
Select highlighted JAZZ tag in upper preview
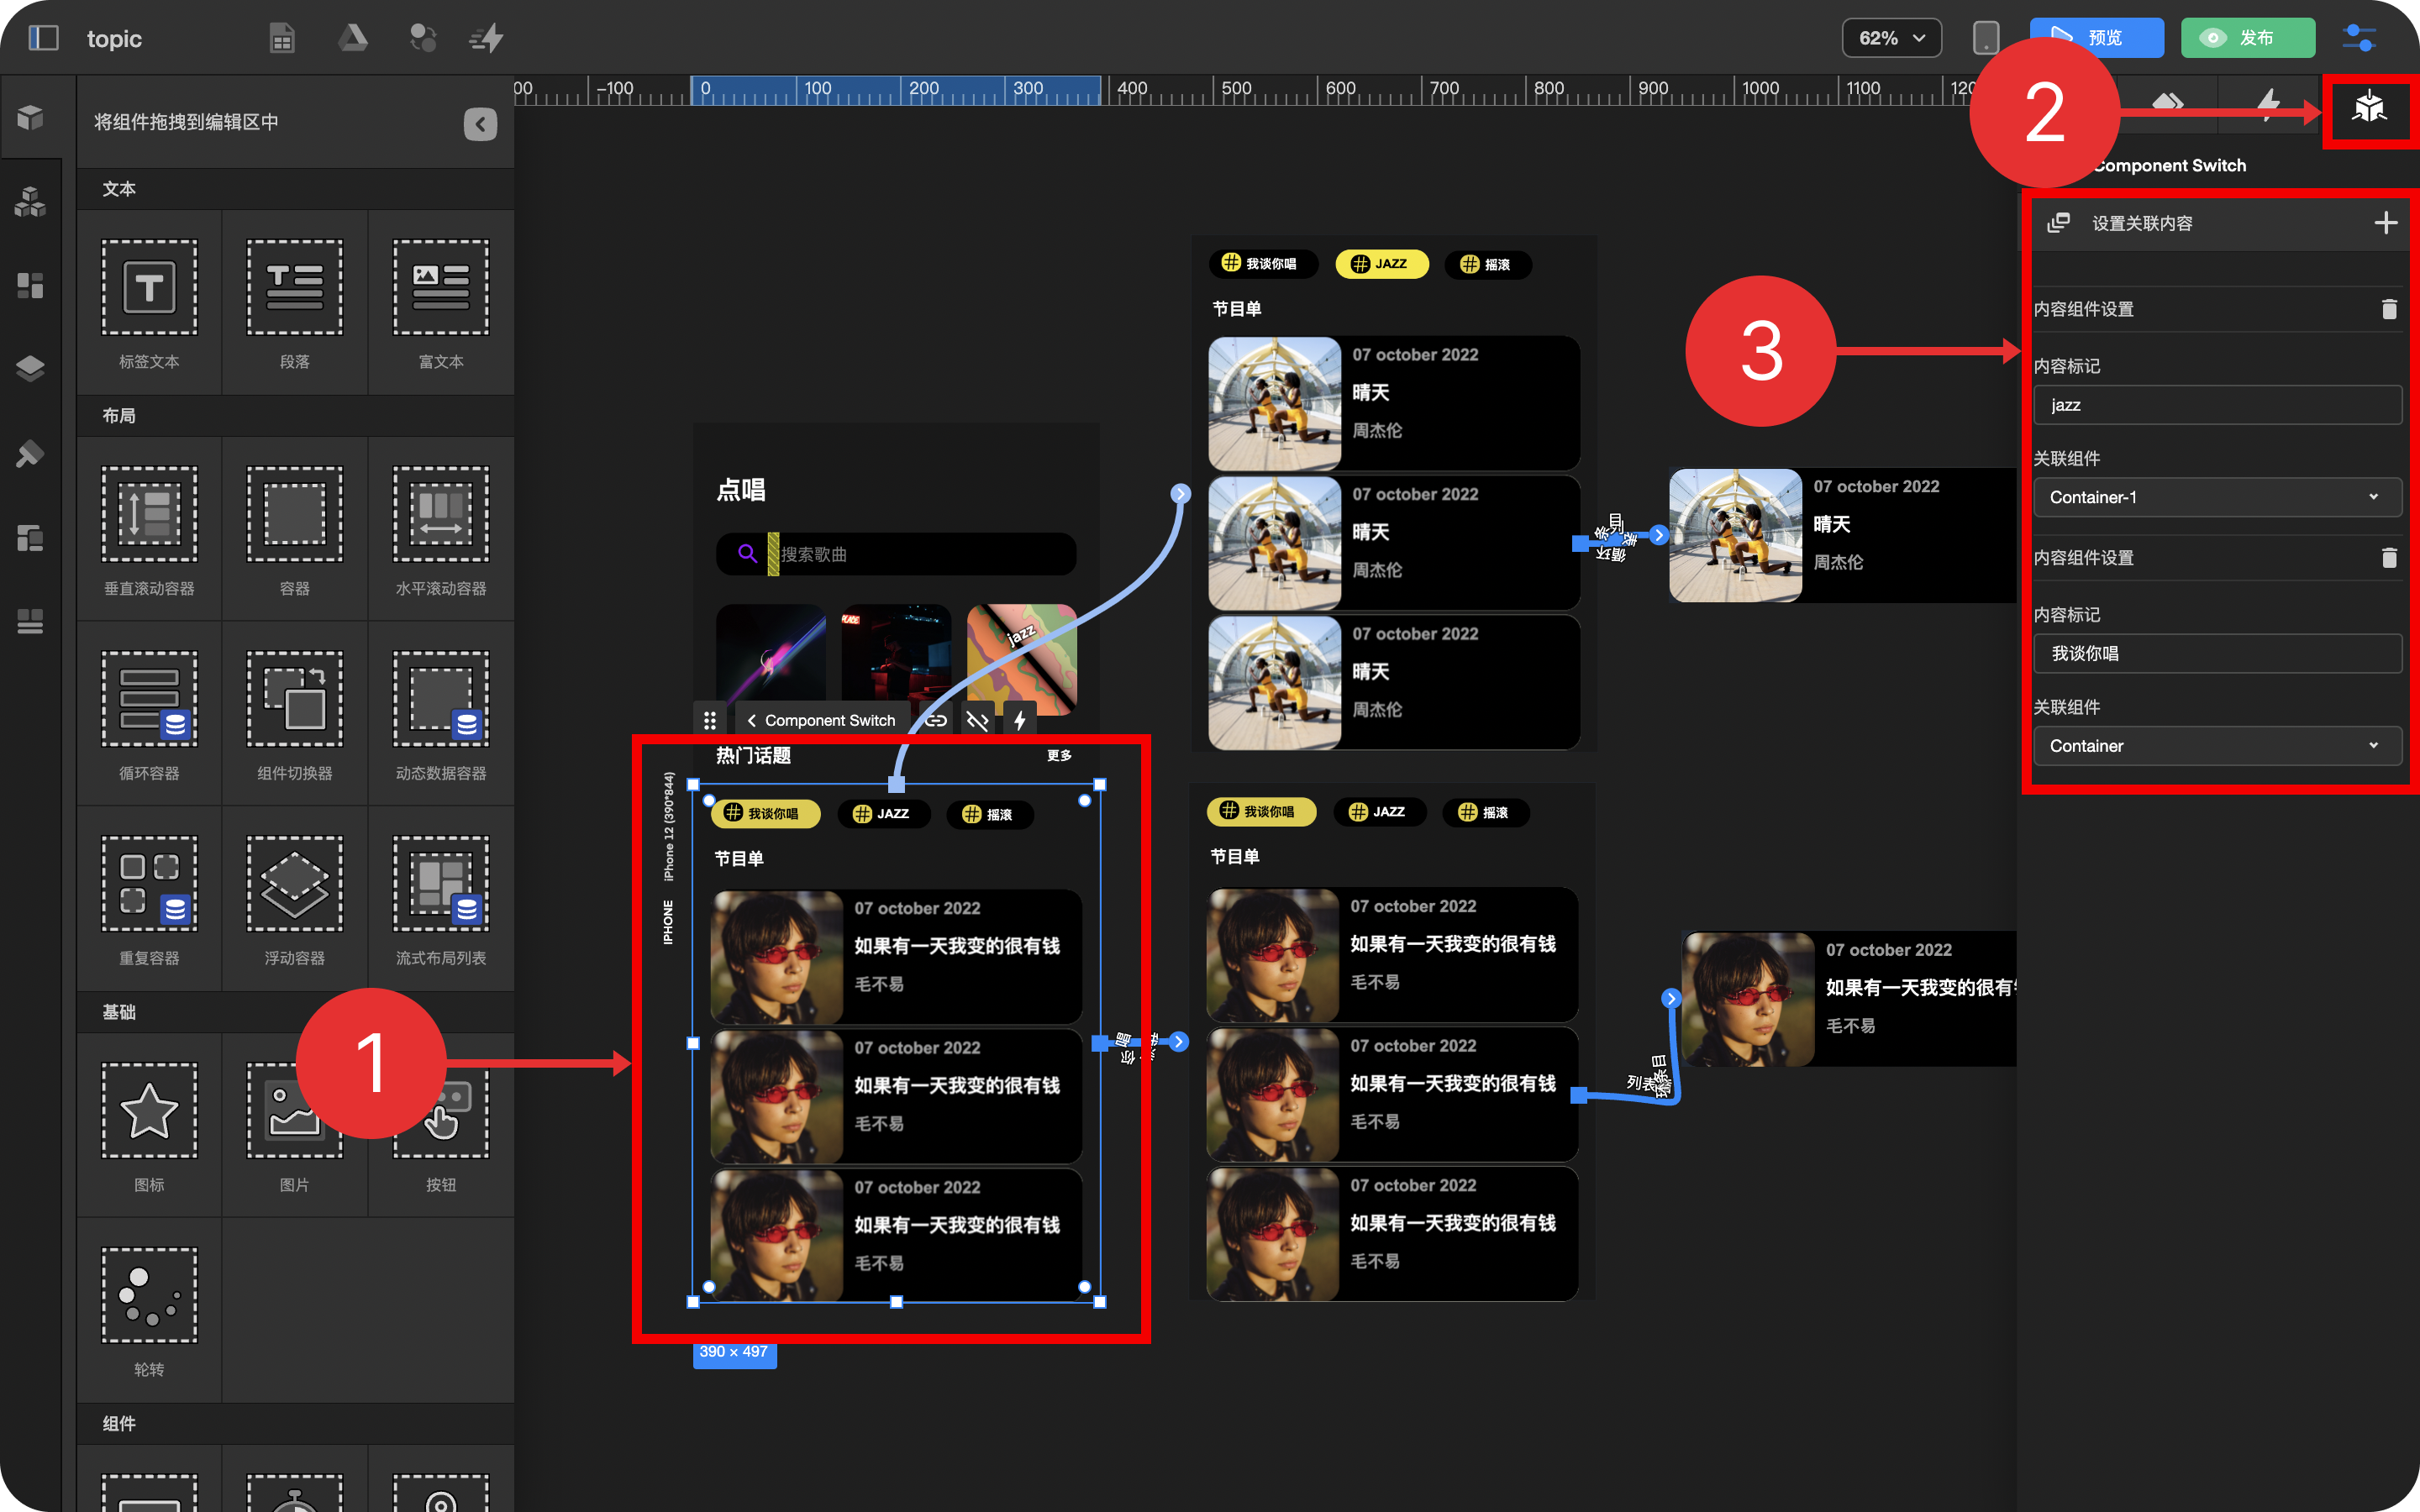click(1381, 264)
